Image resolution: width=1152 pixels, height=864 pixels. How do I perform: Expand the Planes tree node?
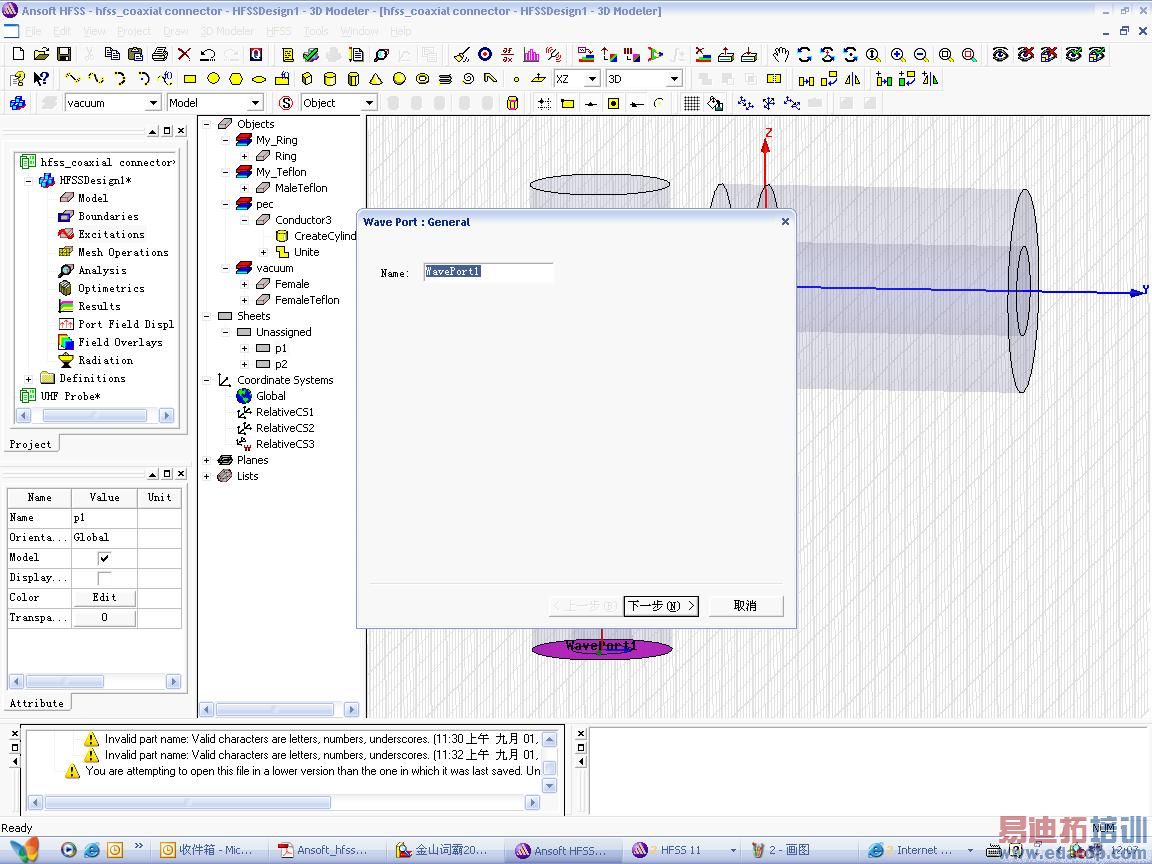(x=207, y=460)
